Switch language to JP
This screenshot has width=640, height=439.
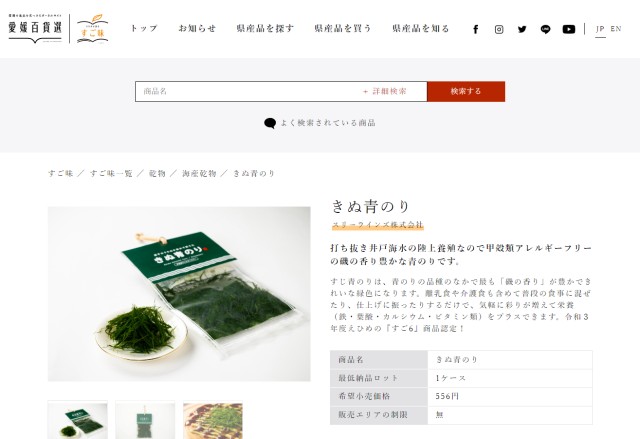tap(600, 29)
